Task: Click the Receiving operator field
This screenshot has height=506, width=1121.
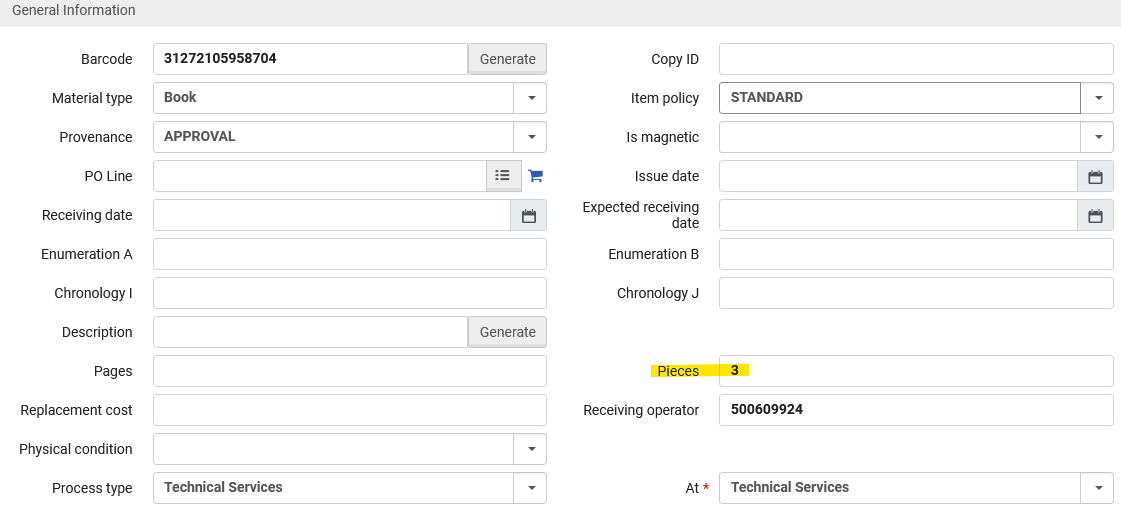Action: click(x=915, y=410)
